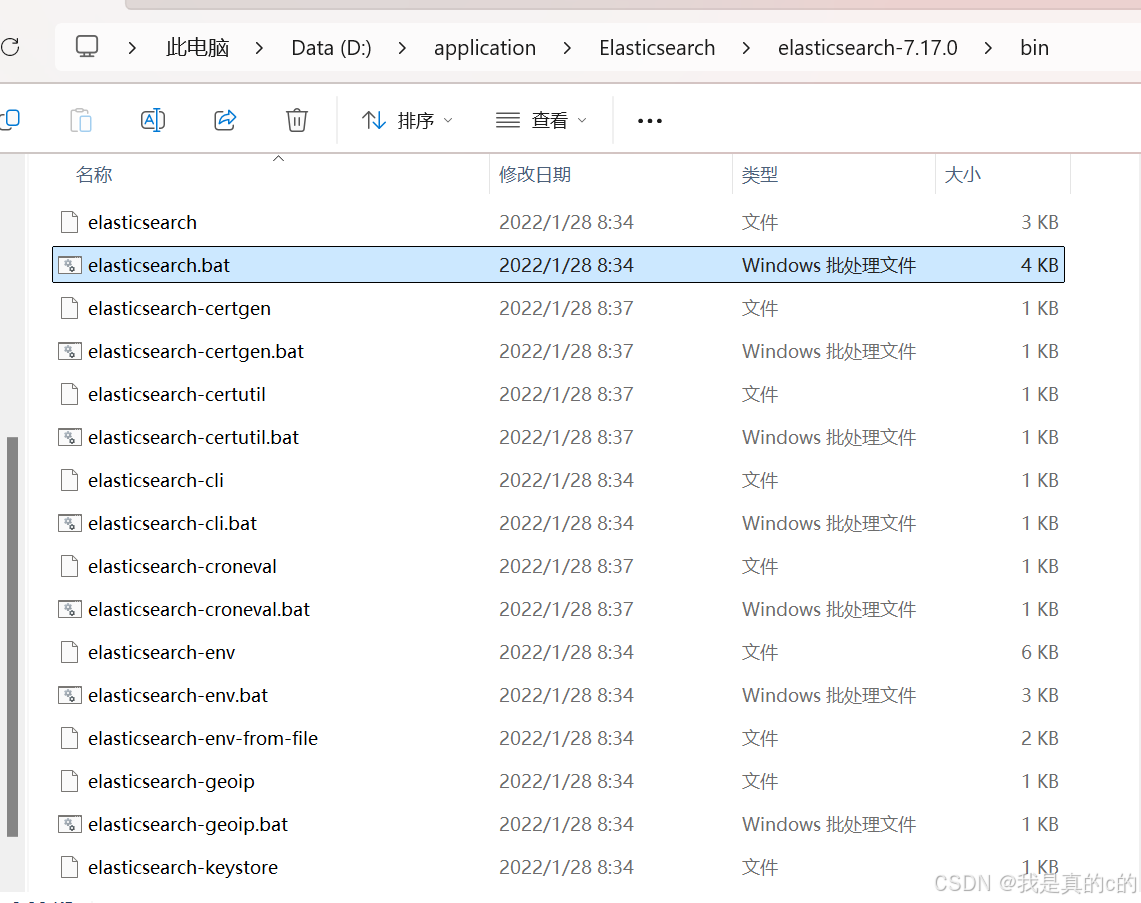Click the file icon of elasticsearch-certgen.bat
The height and width of the screenshot is (903, 1141).
[70, 351]
